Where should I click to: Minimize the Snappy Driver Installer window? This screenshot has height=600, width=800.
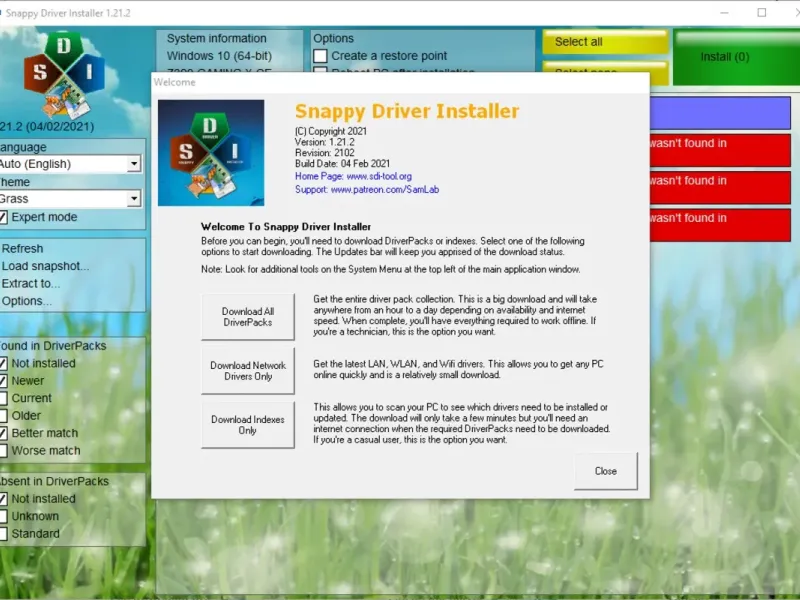724,13
